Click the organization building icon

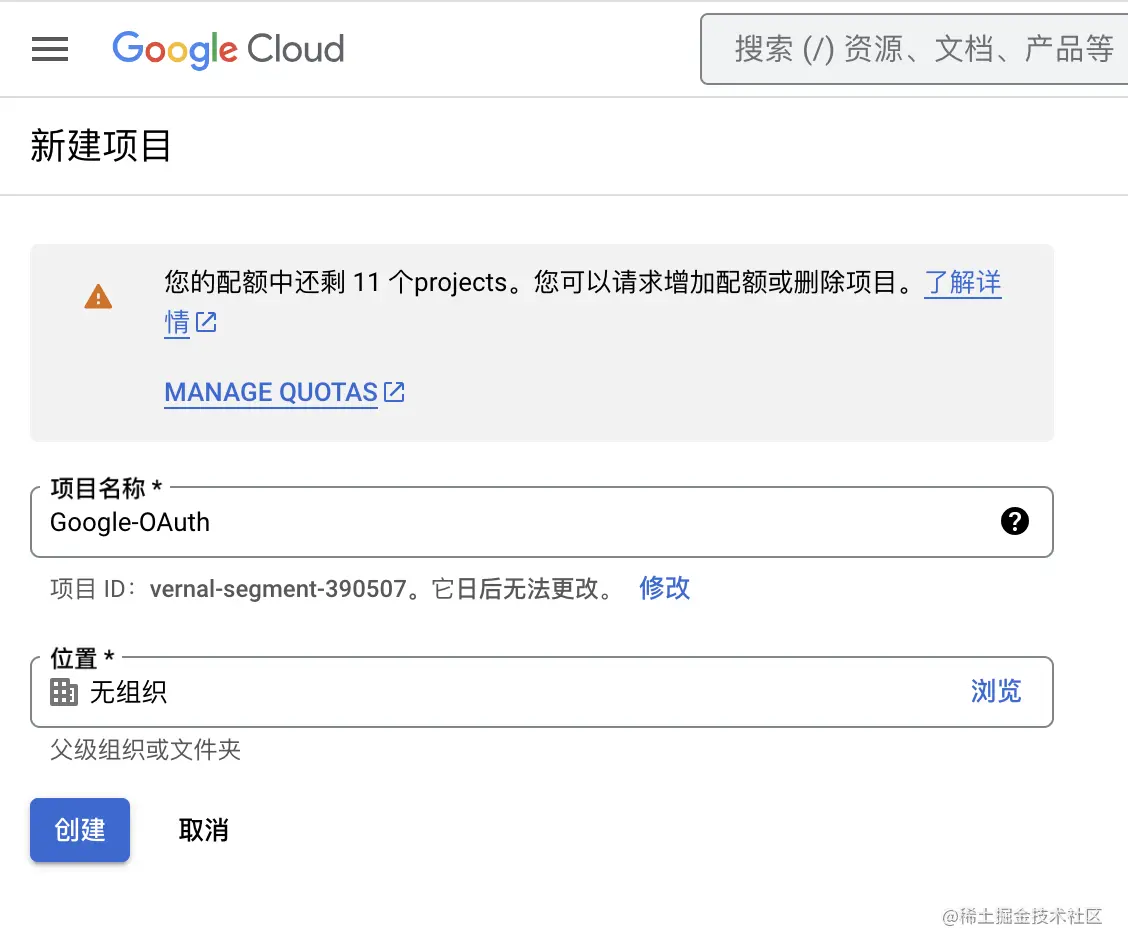[x=64, y=692]
